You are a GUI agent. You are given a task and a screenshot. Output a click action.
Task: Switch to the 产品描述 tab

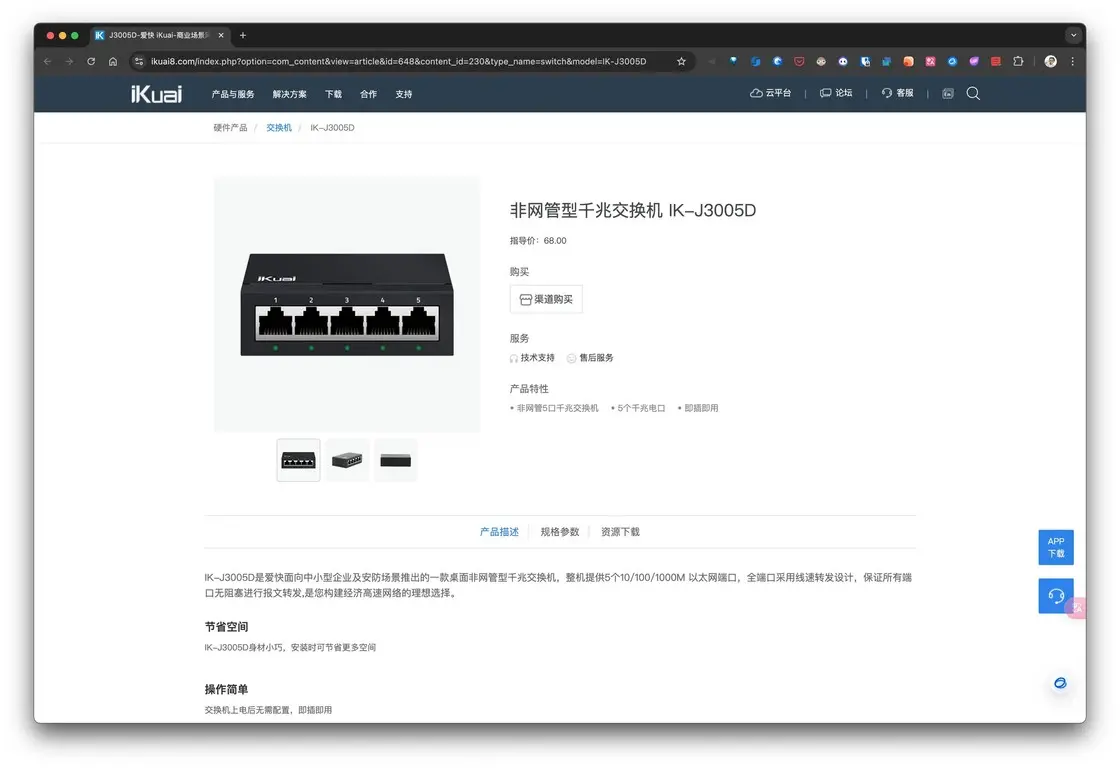point(499,532)
